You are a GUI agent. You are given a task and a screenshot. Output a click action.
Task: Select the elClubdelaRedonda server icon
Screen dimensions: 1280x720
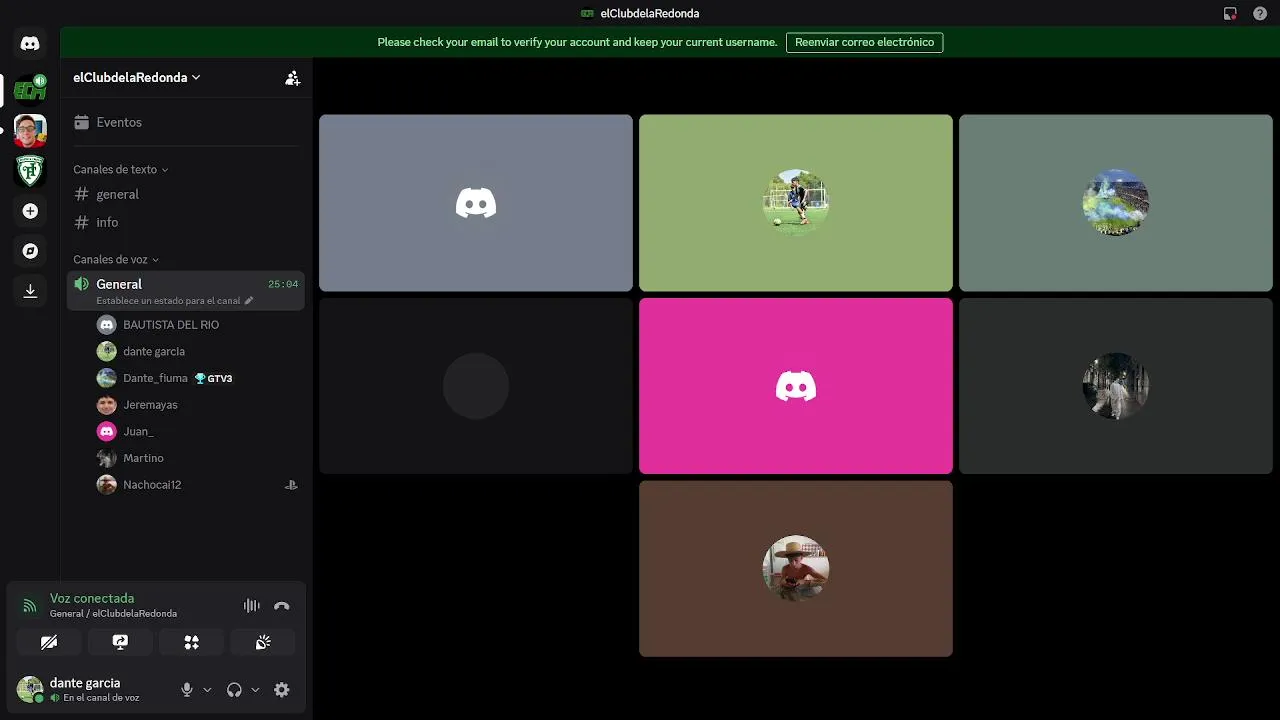click(x=30, y=90)
